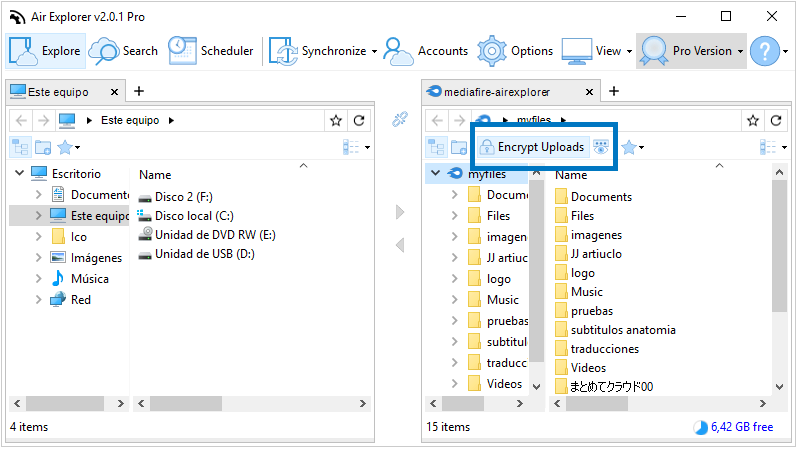The height and width of the screenshot is (449, 800).
Task: Click the Synchronize toolbar button
Action: coord(317,51)
